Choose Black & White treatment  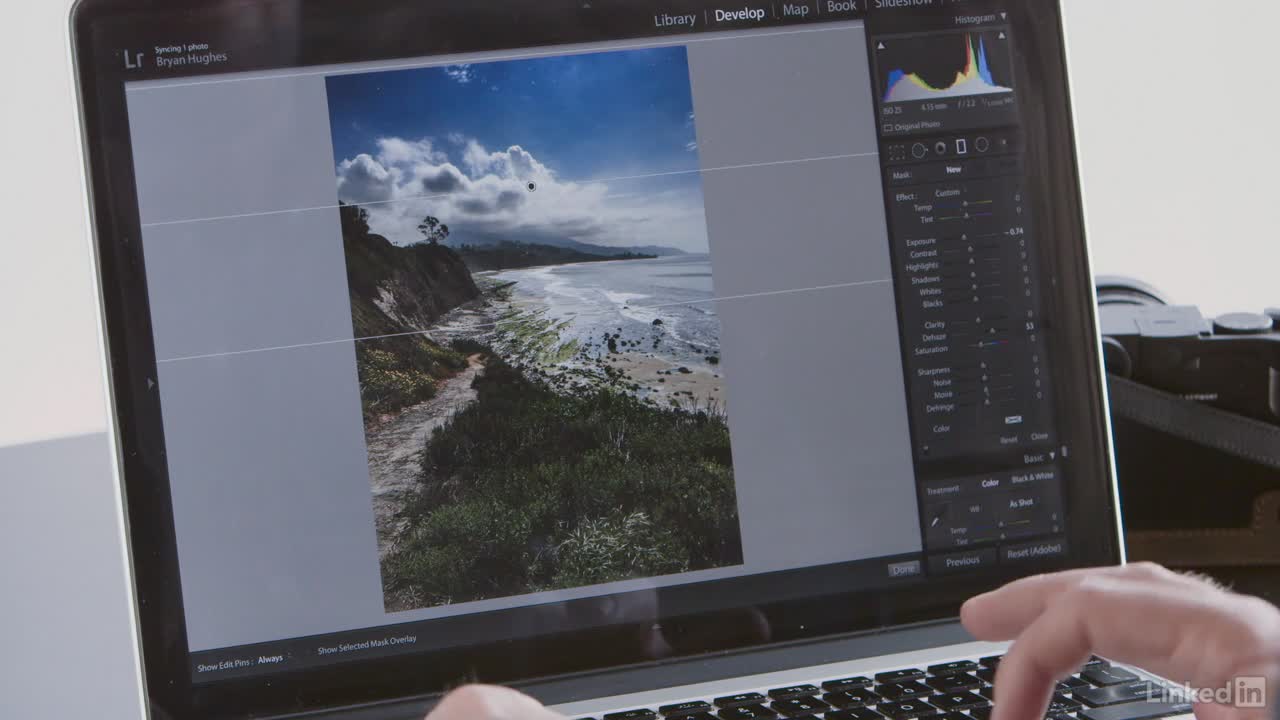click(1032, 477)
